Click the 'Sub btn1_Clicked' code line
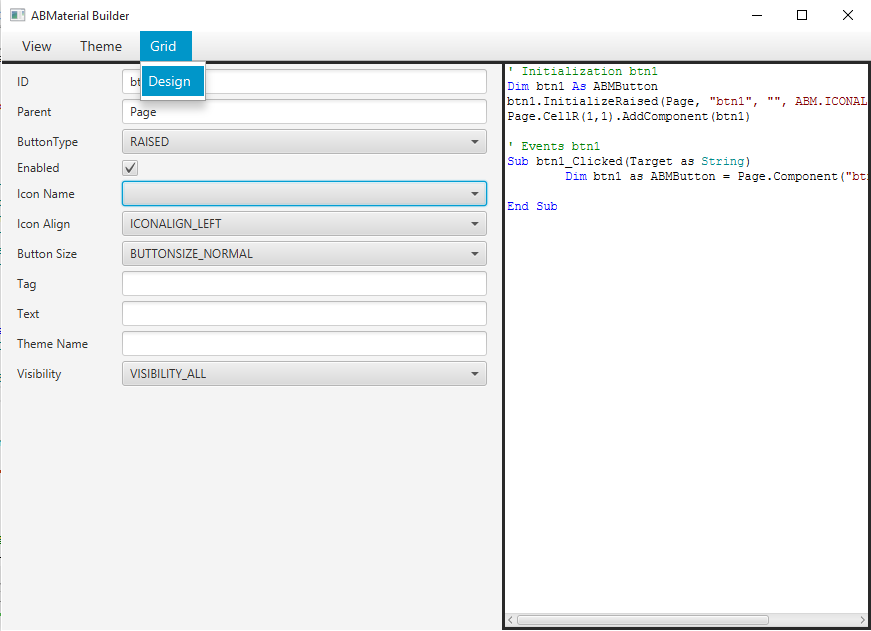Screen dimensions: 871x631 coord(629,161)
